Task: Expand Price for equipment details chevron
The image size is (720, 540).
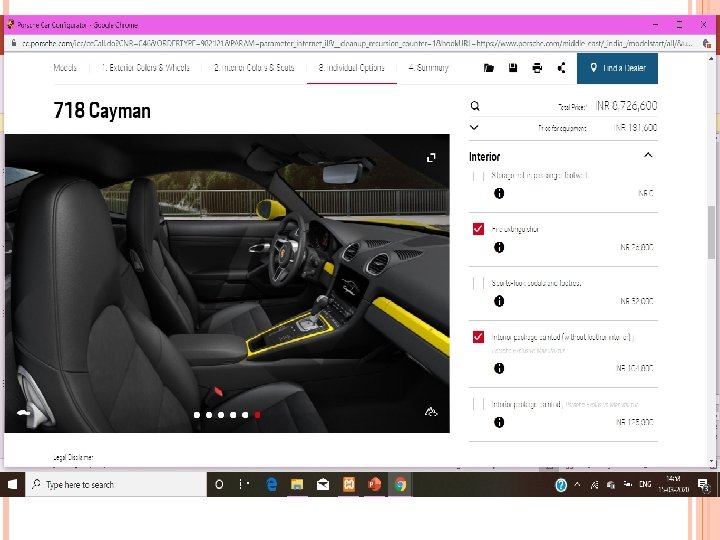Action: [x=474, y=127]
